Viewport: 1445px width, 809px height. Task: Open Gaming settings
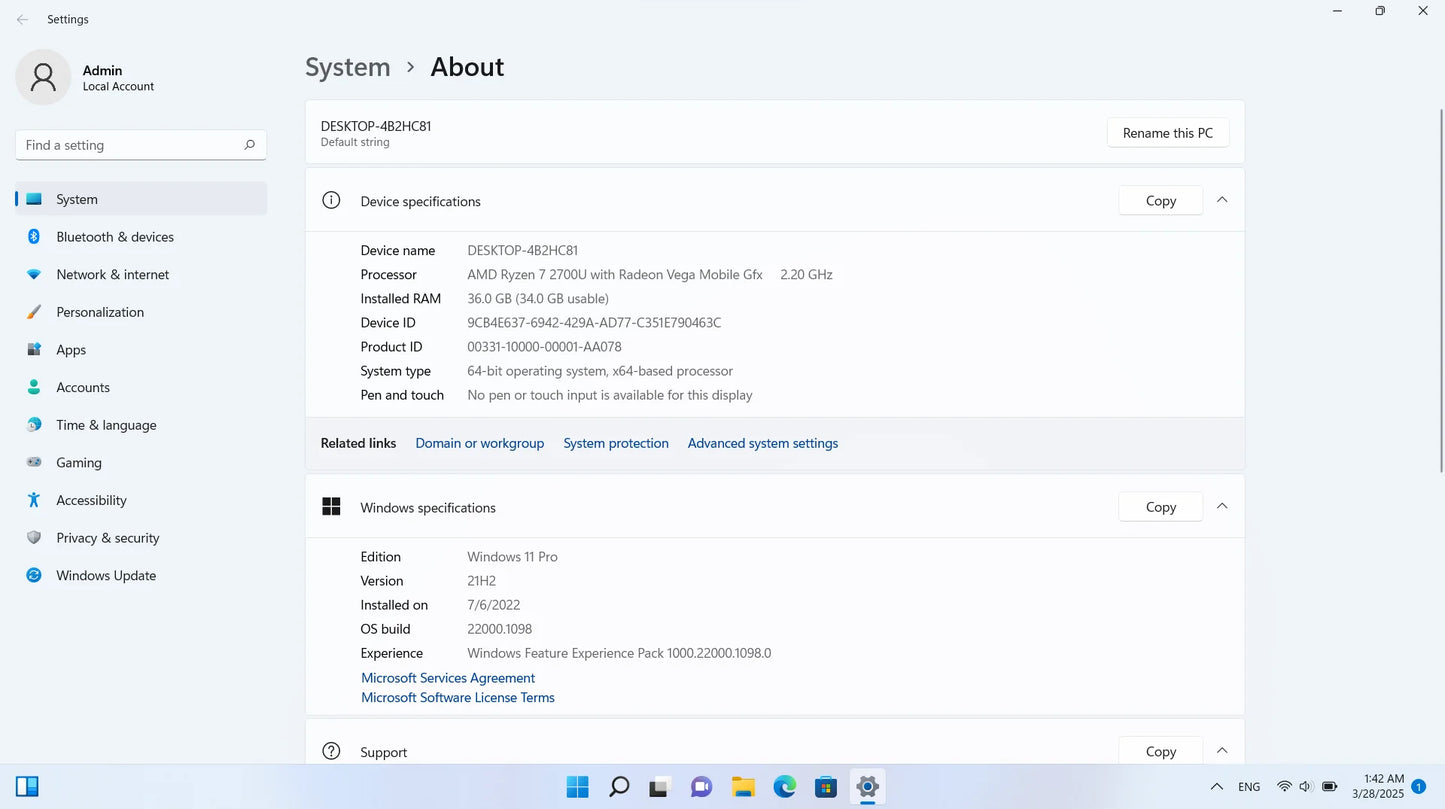tap(77, 462)
